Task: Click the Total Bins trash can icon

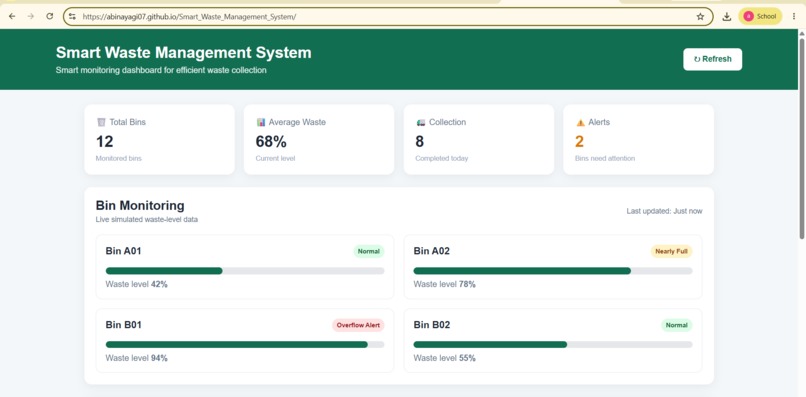Action: (x=101, y=122)
